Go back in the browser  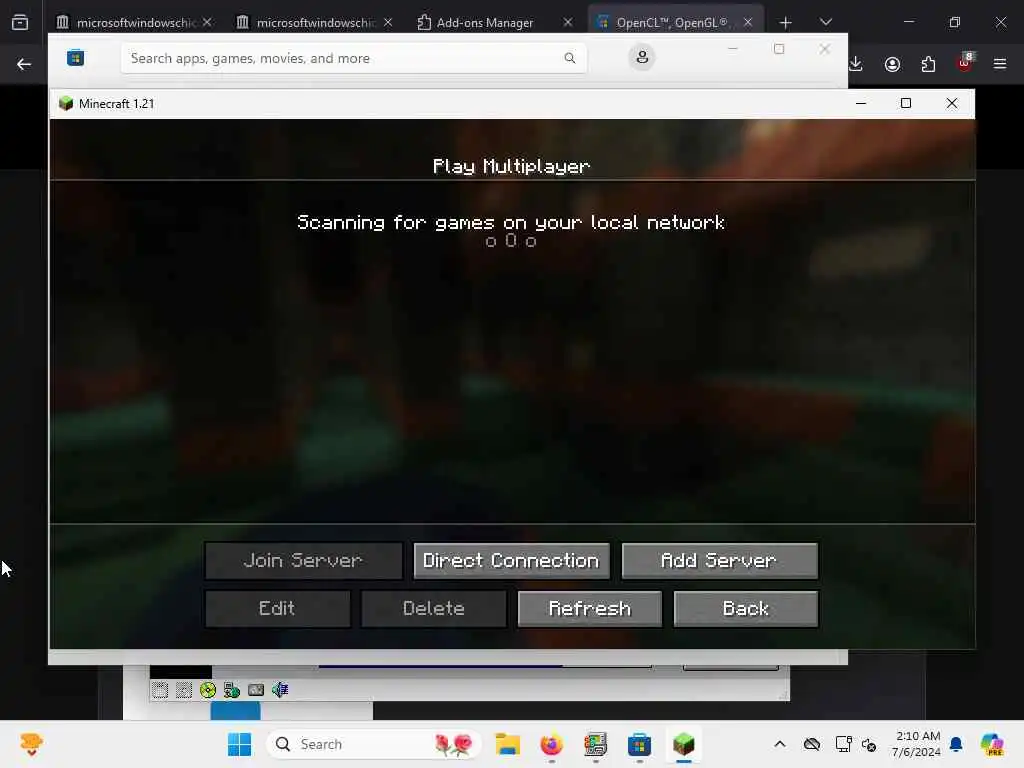[x=24, y=64]
